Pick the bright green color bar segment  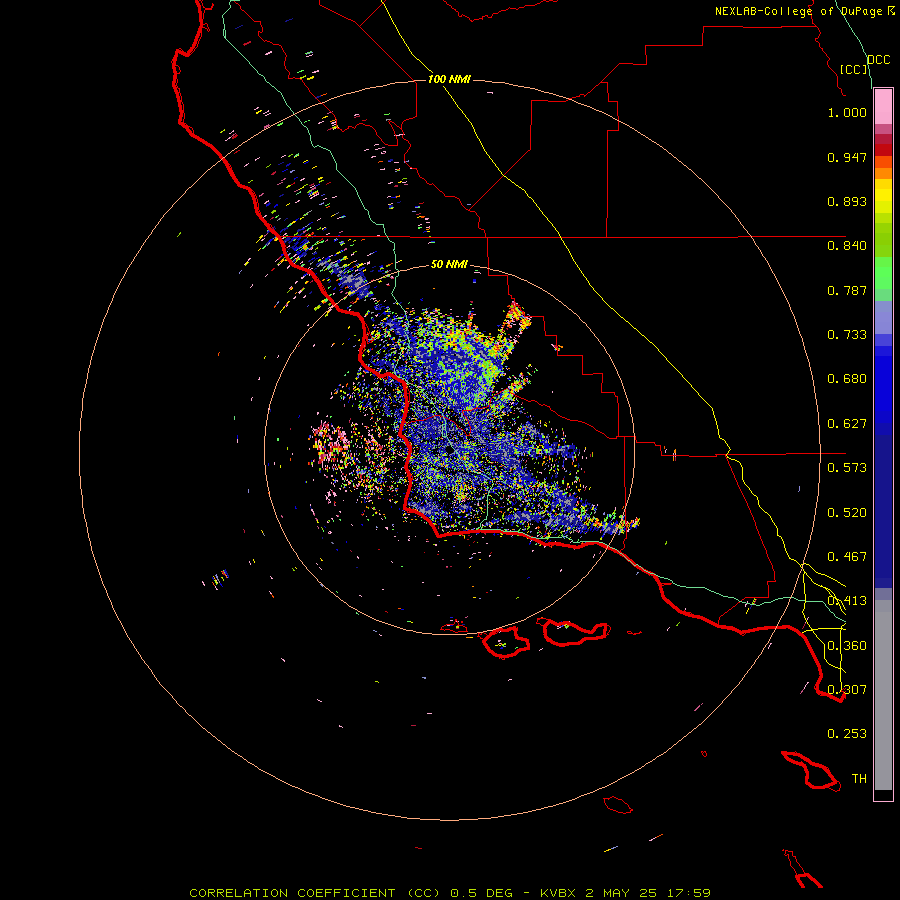pyautogui.click(x=883, y=273)
